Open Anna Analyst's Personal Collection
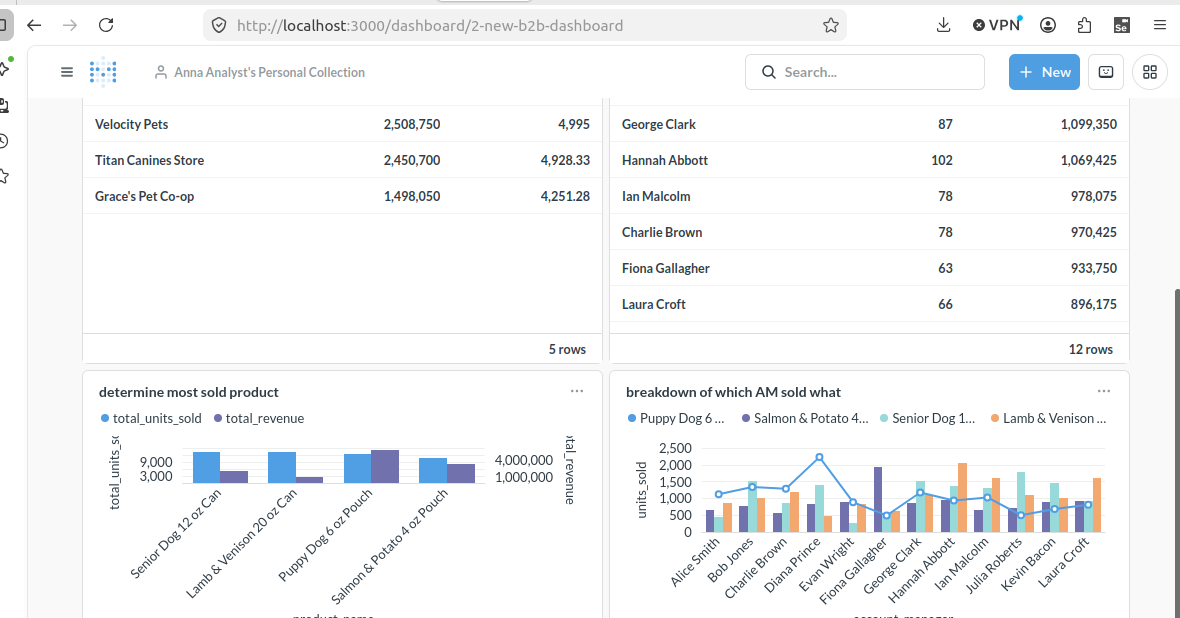The width and height of the screenshot is (1180, 618). click(x=260, y=72)
